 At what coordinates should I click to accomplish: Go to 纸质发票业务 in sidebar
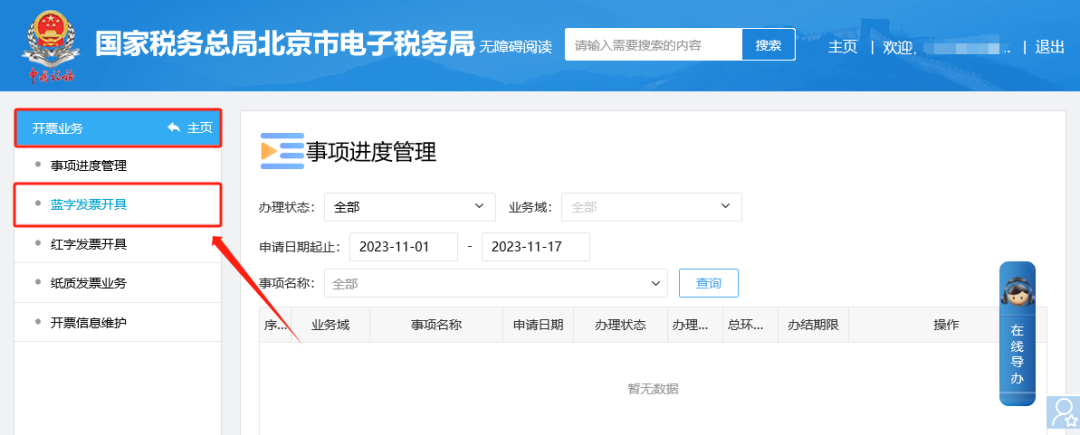coord(89,283)
